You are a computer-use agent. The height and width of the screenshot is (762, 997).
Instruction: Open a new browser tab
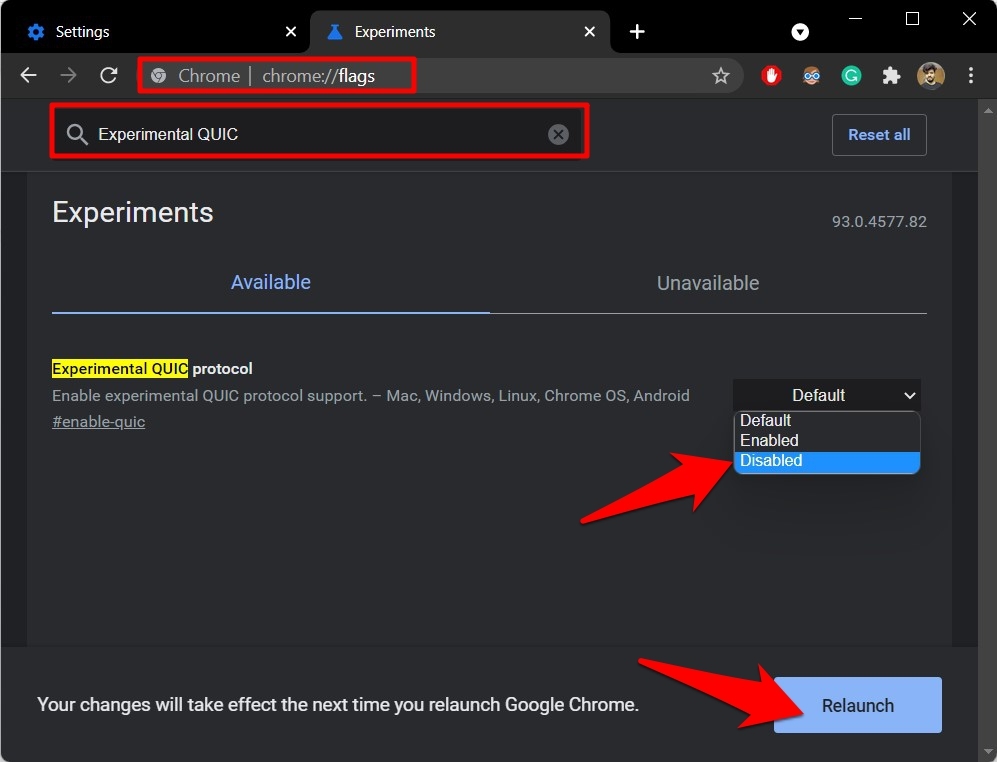[x=637, y=32]
